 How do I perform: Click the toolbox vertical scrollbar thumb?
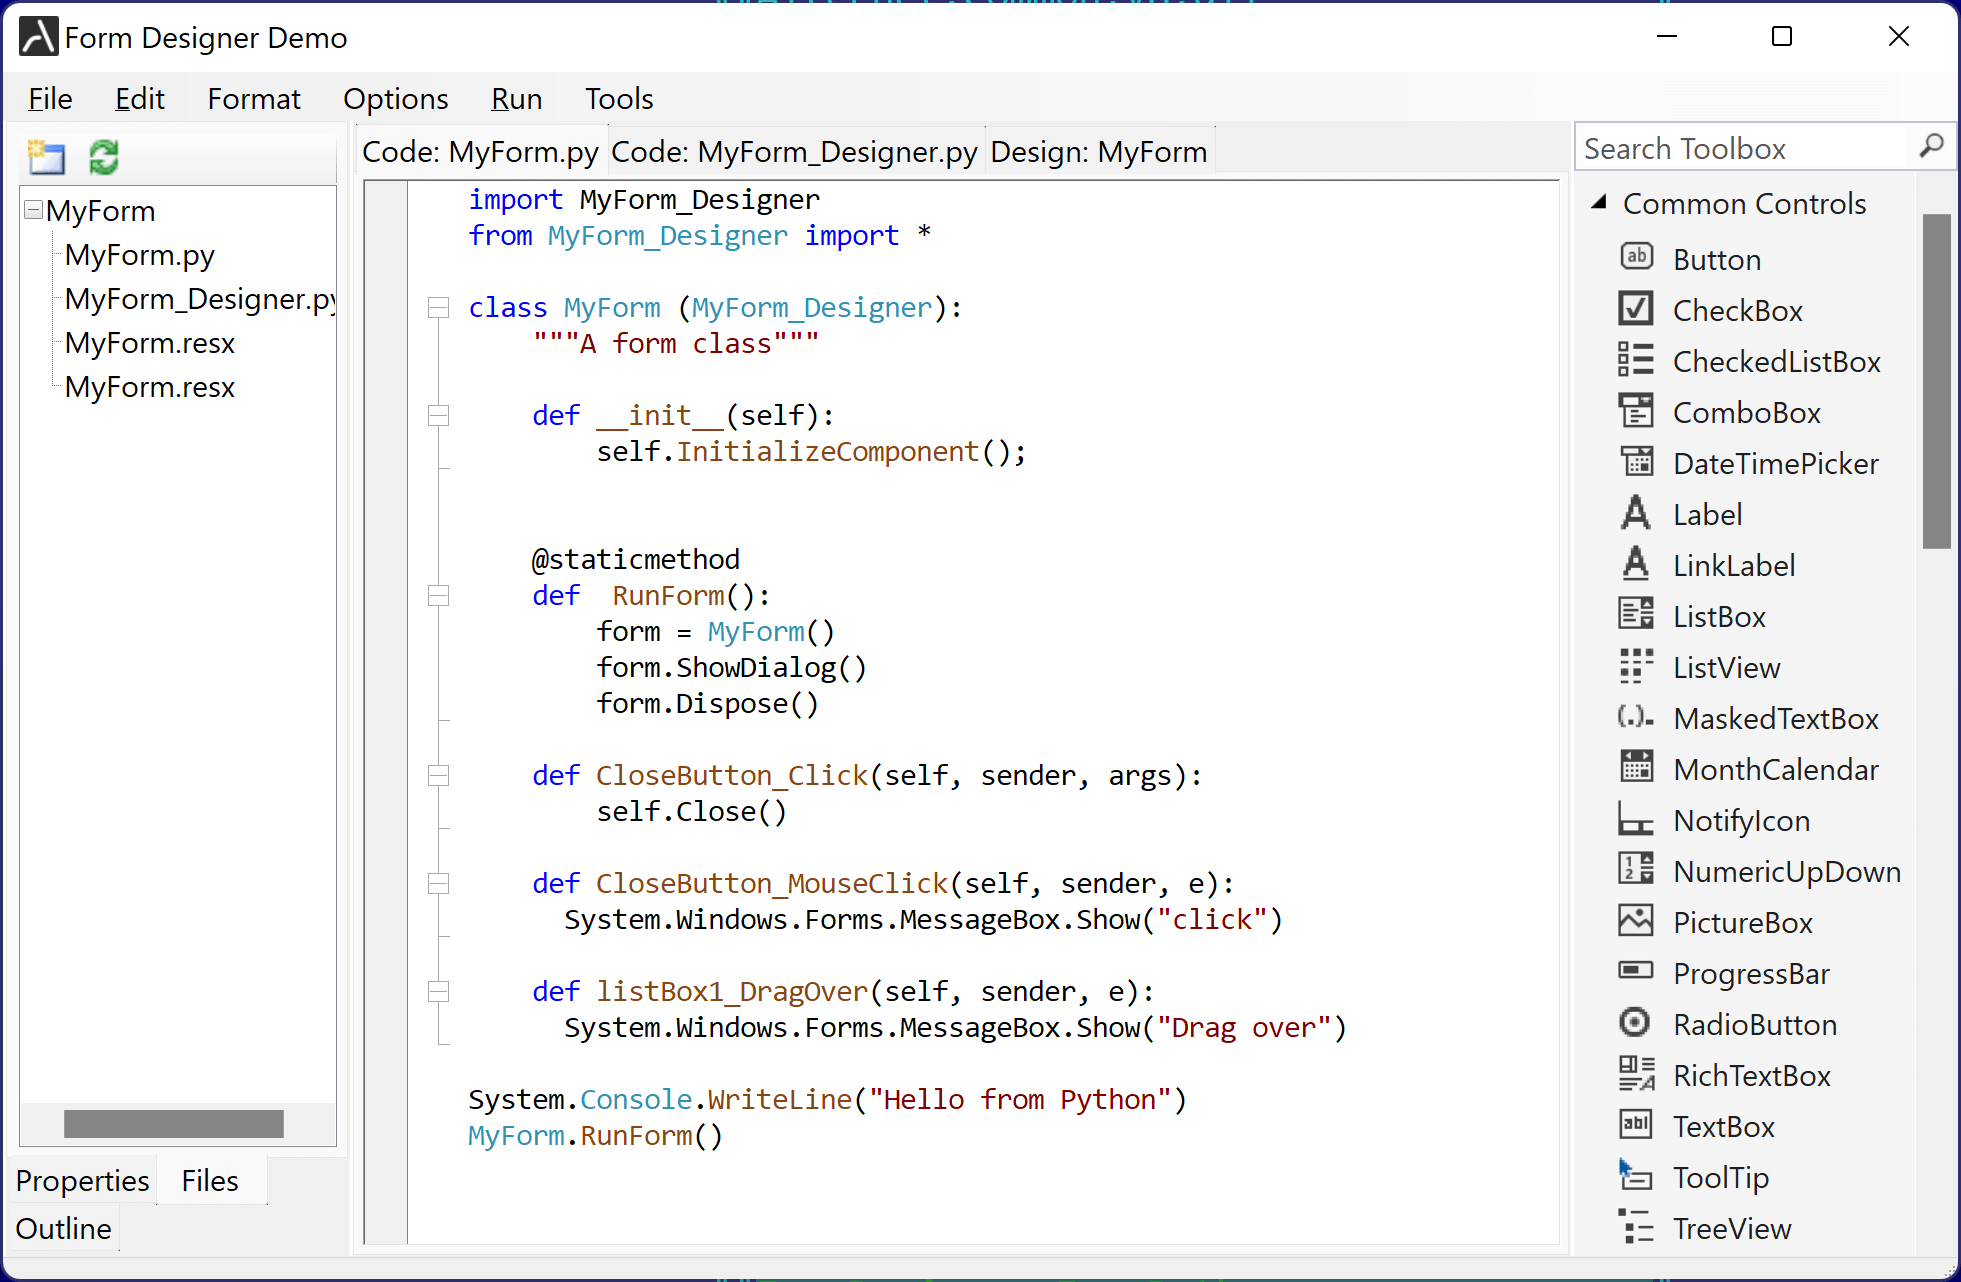pos(1936,380)
